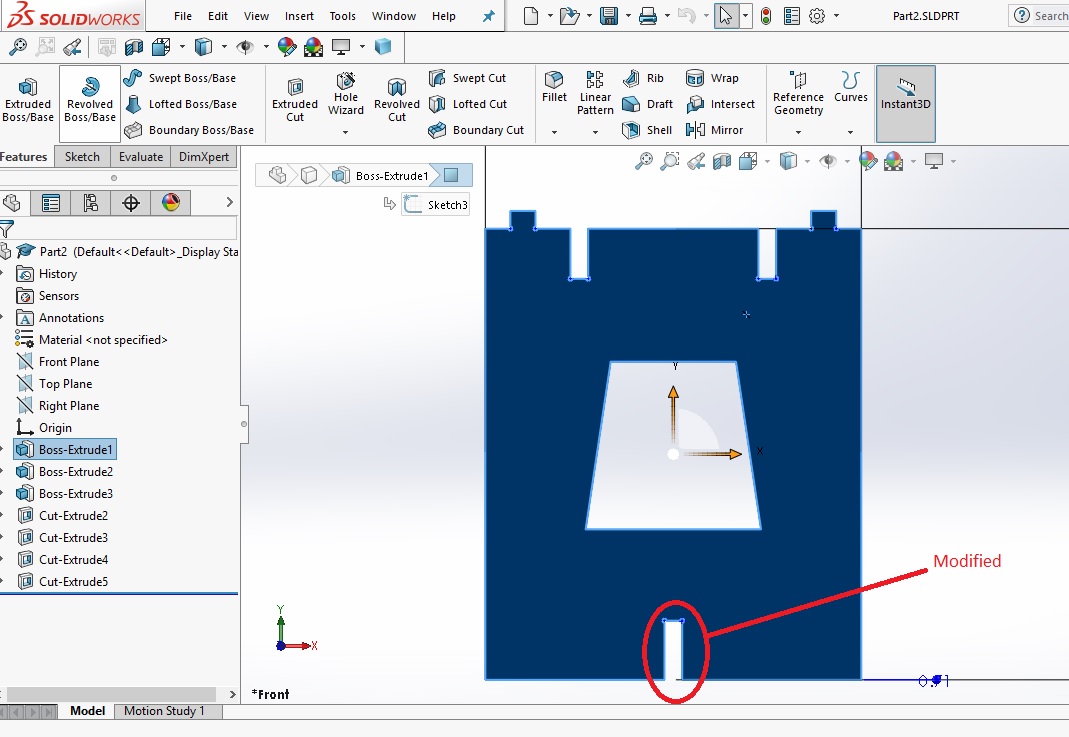Open the Hole Wizard tool
The width and height of the screenshot is (1069, 737).
coord(346,94)
